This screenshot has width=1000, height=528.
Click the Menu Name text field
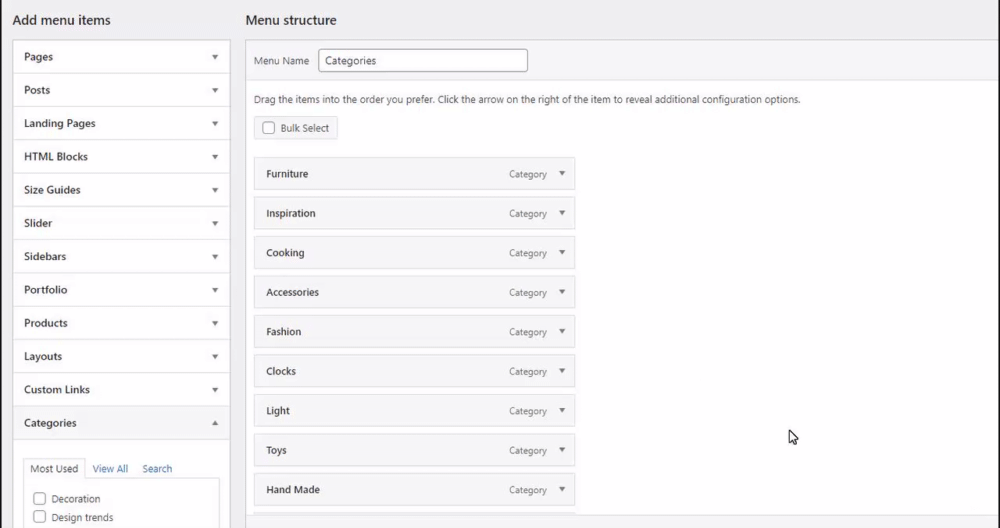[x=422, y=61]
